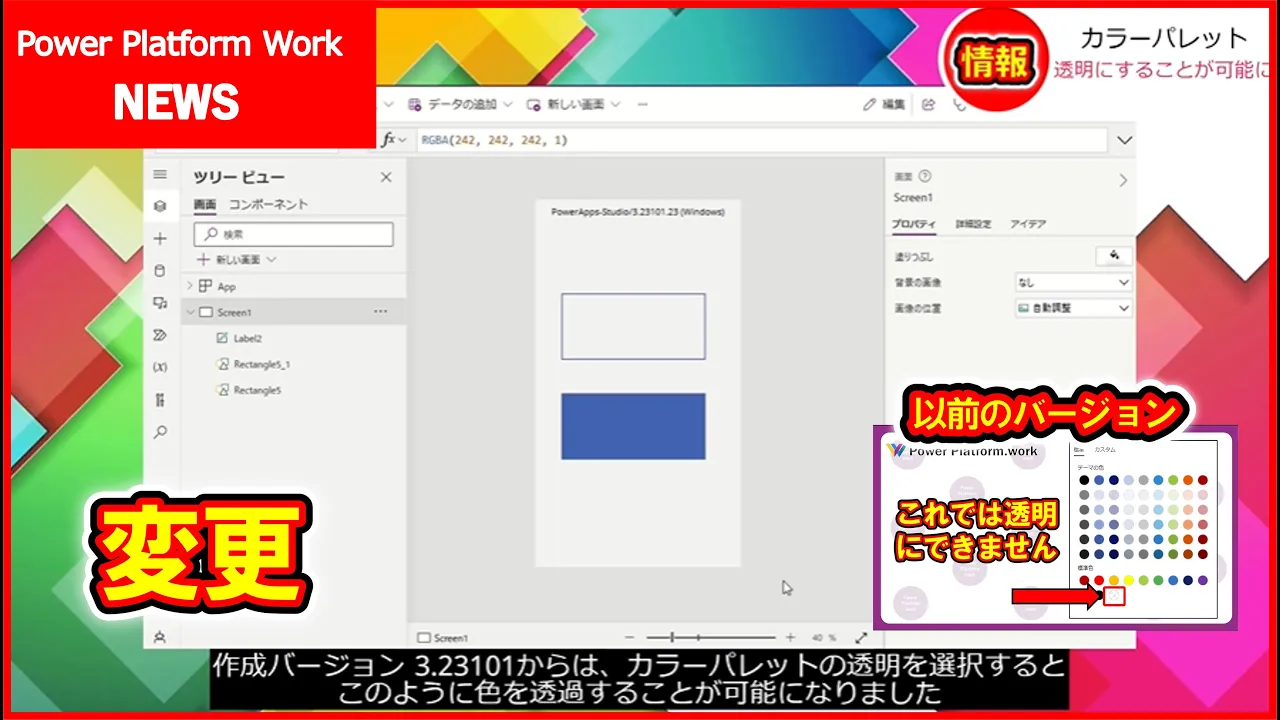This screenshot has height=720, width=1280.
Task: Select the App item in the tree
Action: point(226,286)
